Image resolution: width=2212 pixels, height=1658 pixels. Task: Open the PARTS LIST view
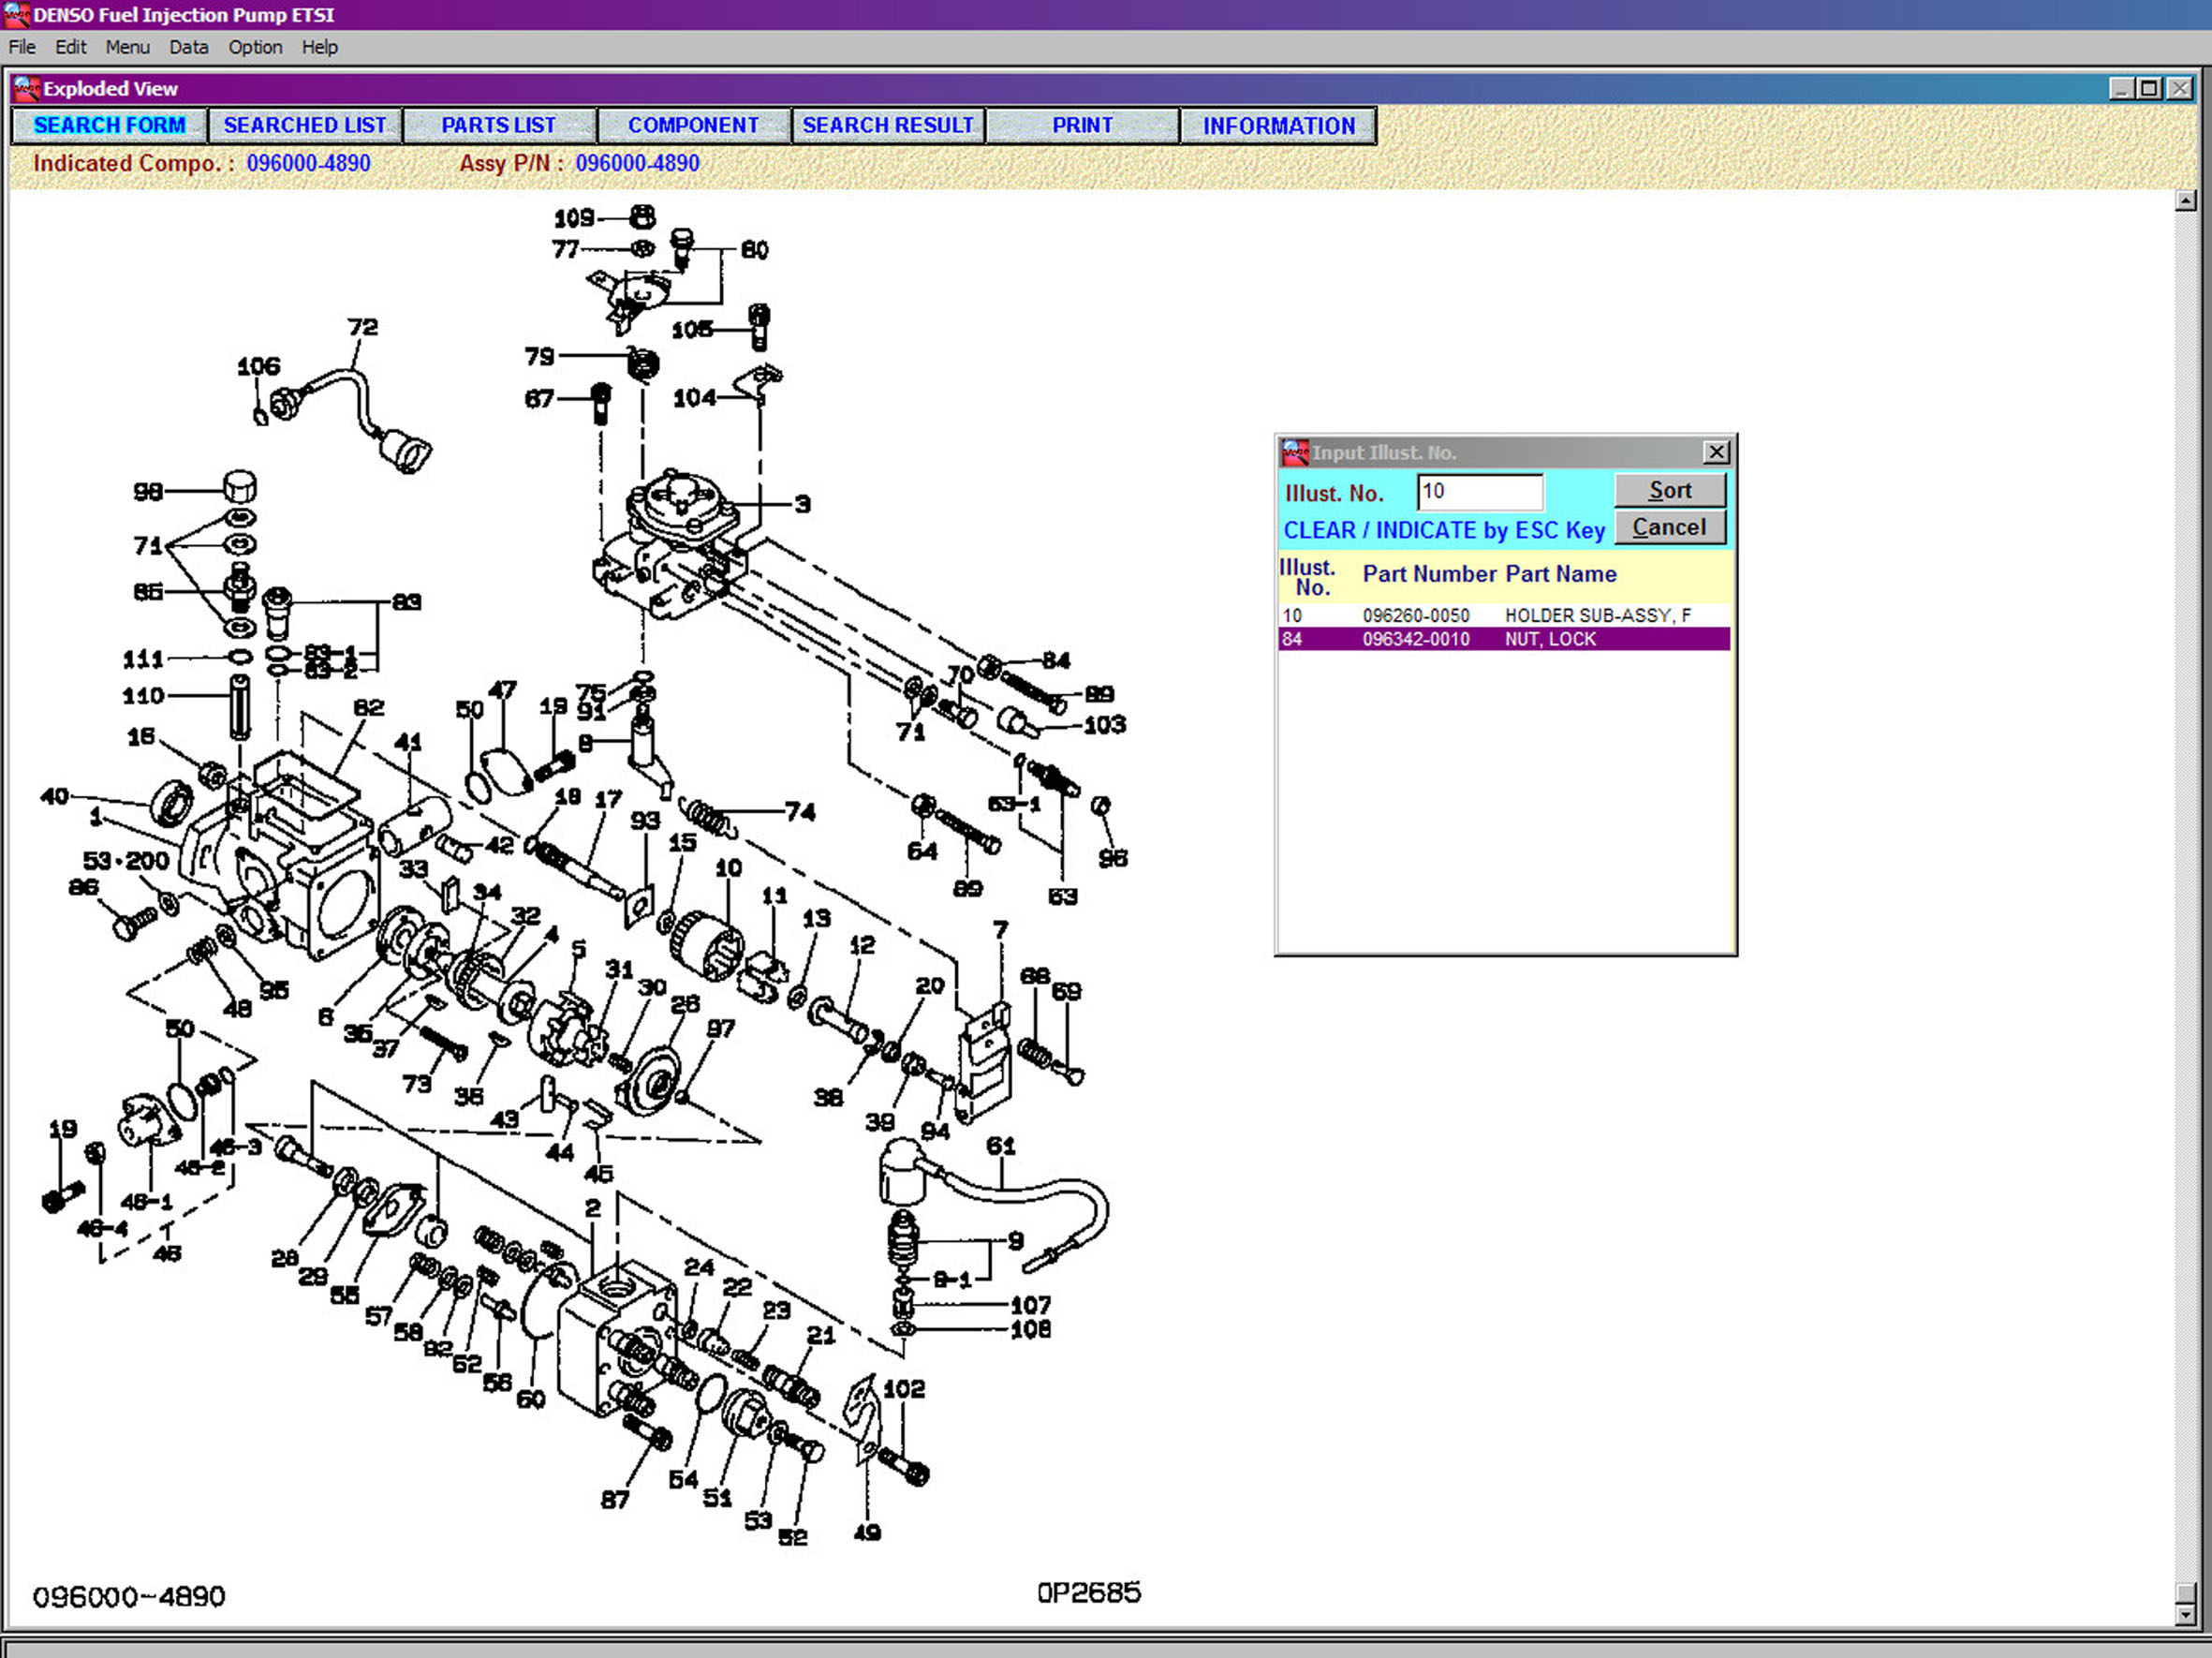(x=498, y=125)
